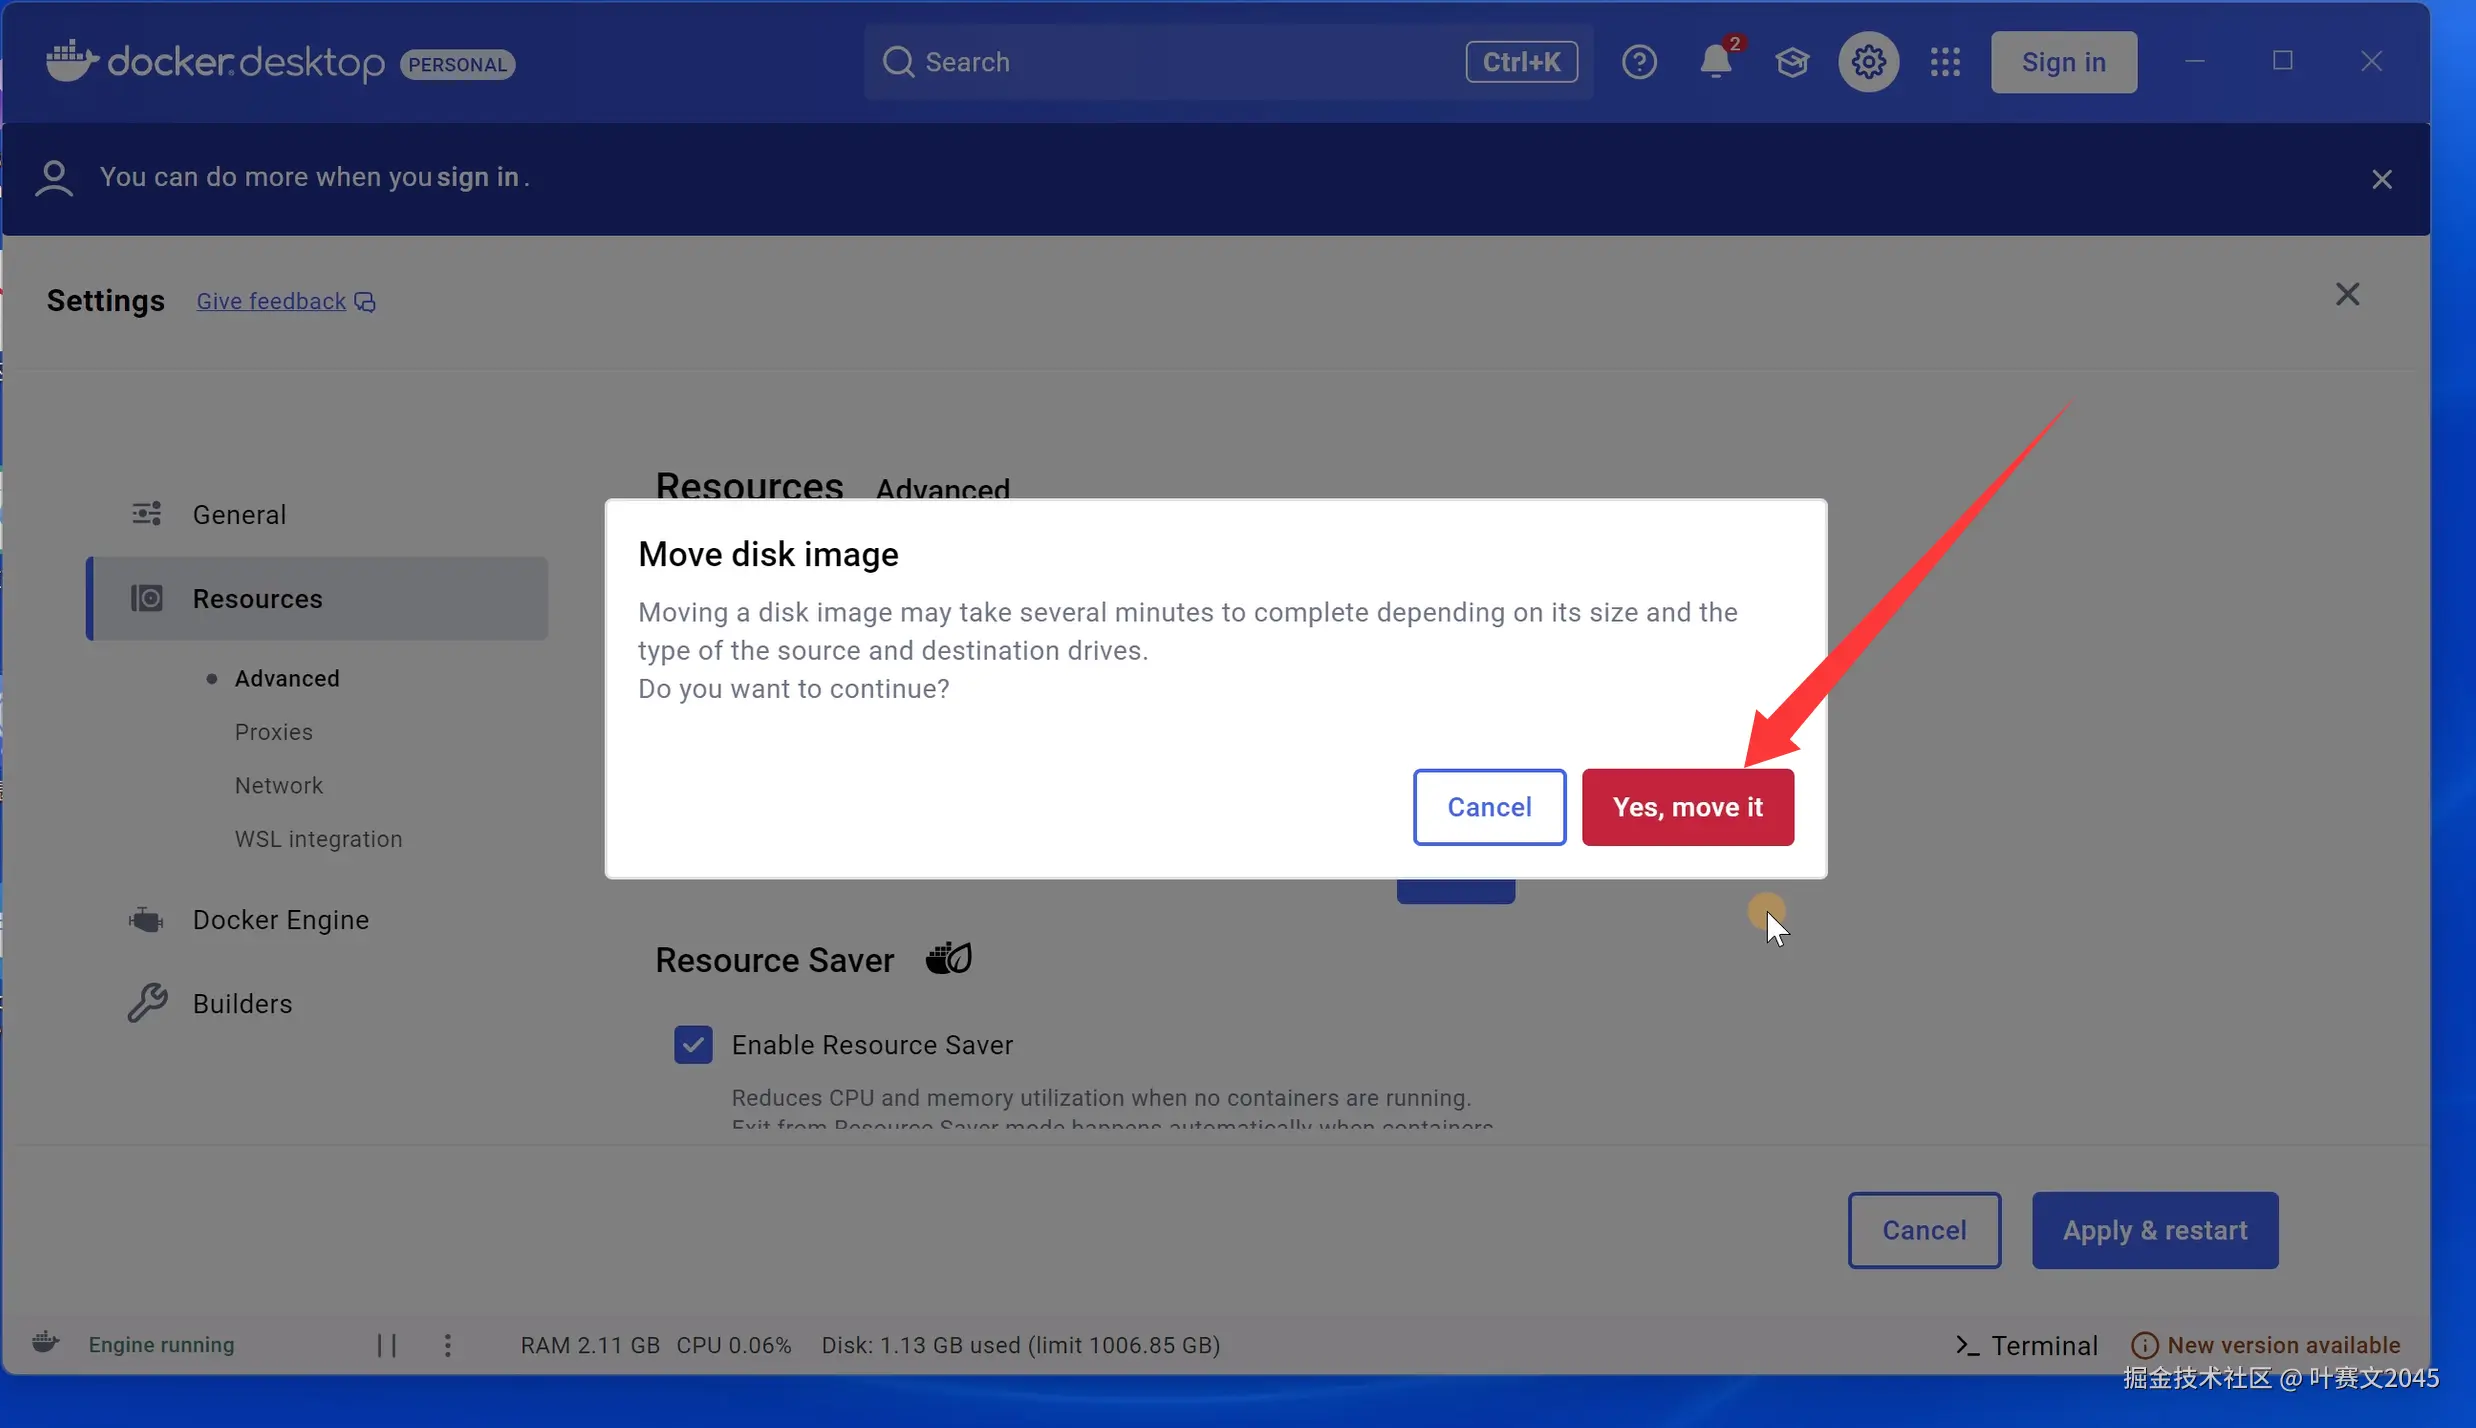The height and width of the screenshot is (1428, 2476).
Task: Open the Give feedback link
Action: (x=271, y=301)
